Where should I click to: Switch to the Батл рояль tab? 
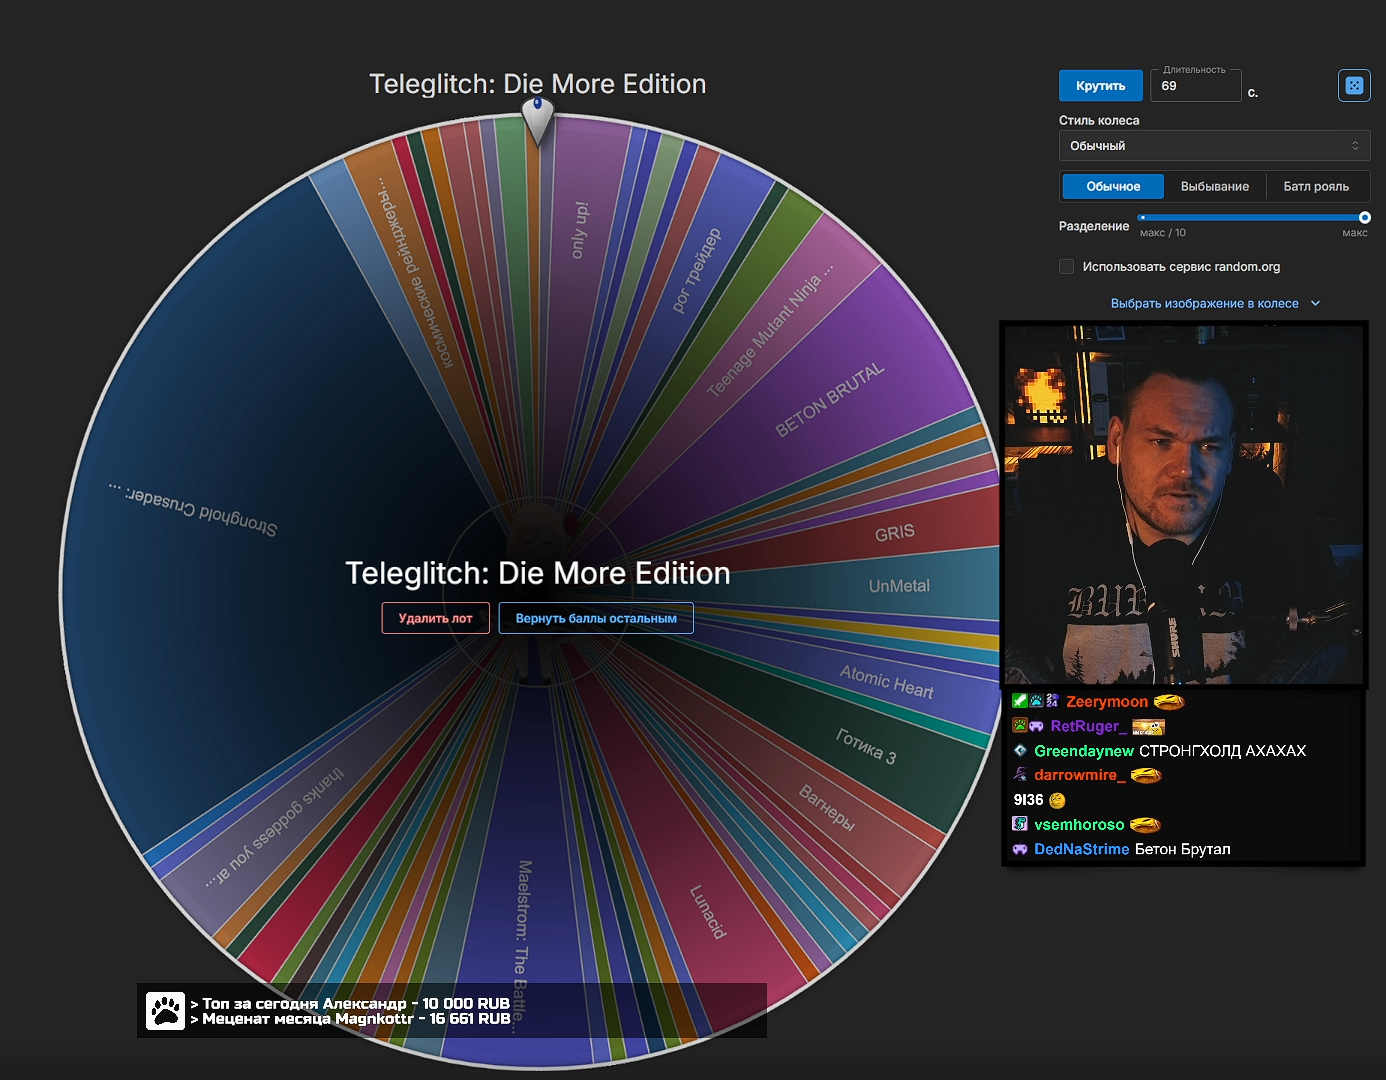click(1316, 187)
